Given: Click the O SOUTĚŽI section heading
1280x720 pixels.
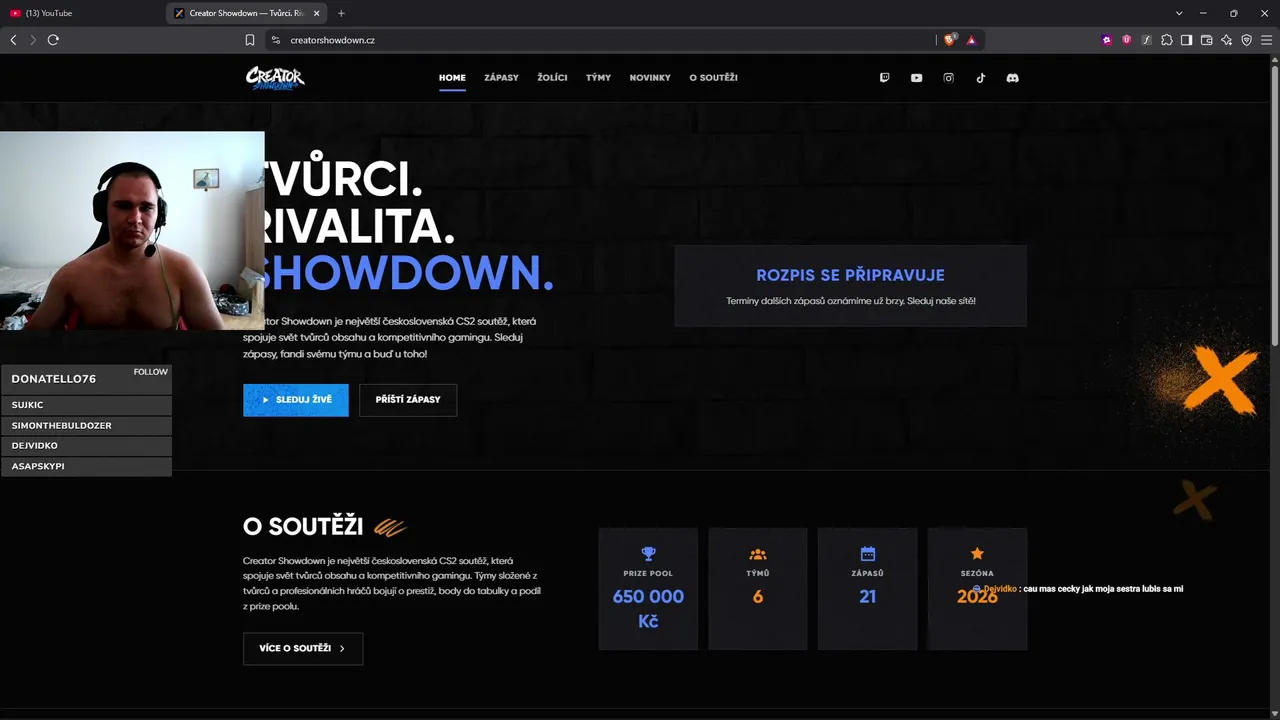Looking at the screenshot, I should point(303,526).
